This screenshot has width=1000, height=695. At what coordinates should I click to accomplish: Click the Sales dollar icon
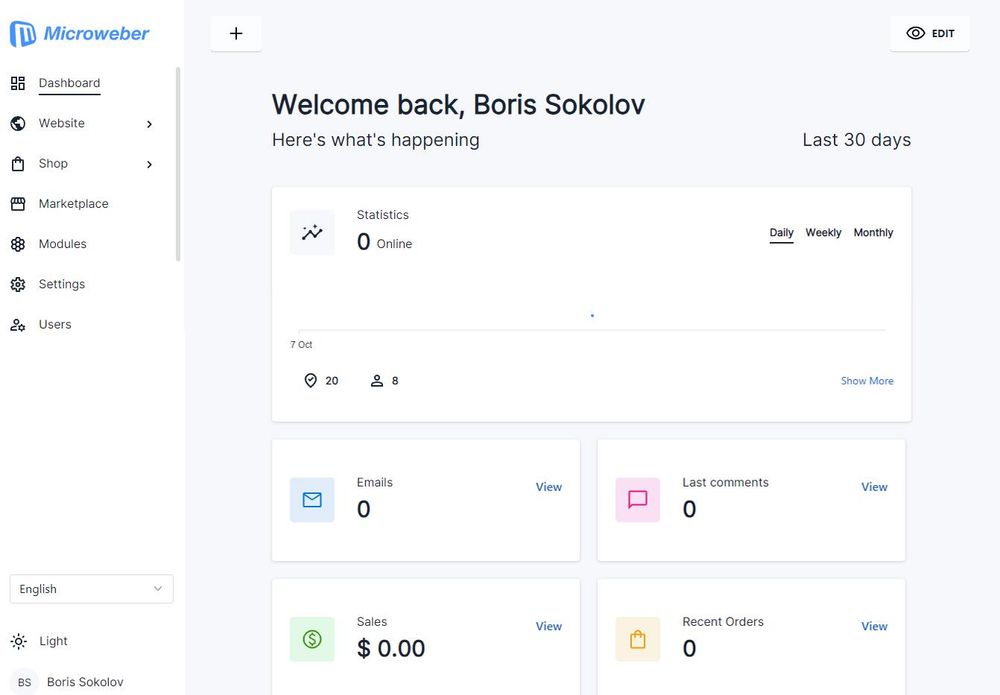(312, 639)
